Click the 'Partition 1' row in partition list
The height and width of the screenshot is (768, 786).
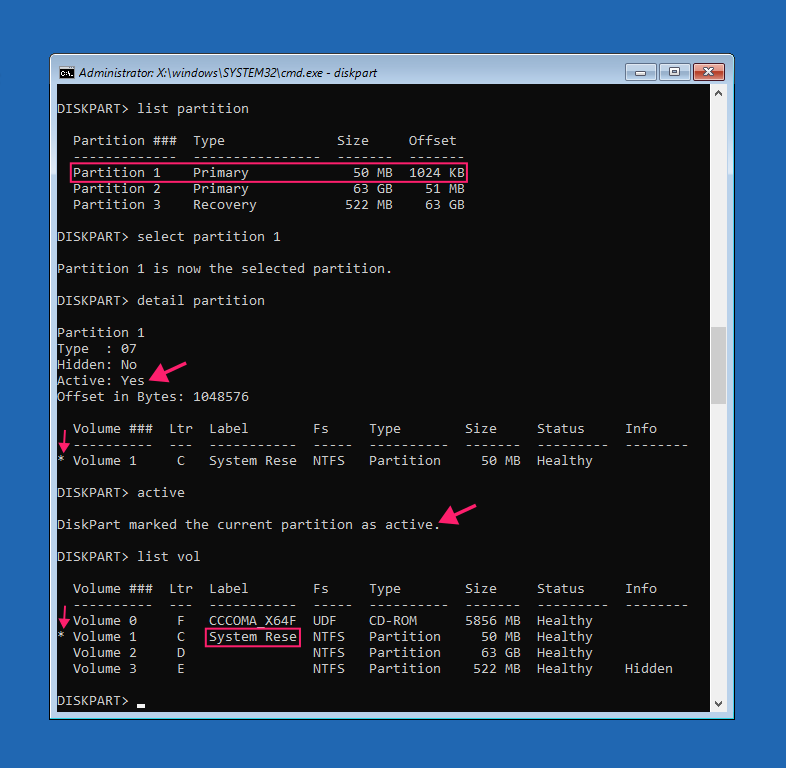tap(269, 173)
